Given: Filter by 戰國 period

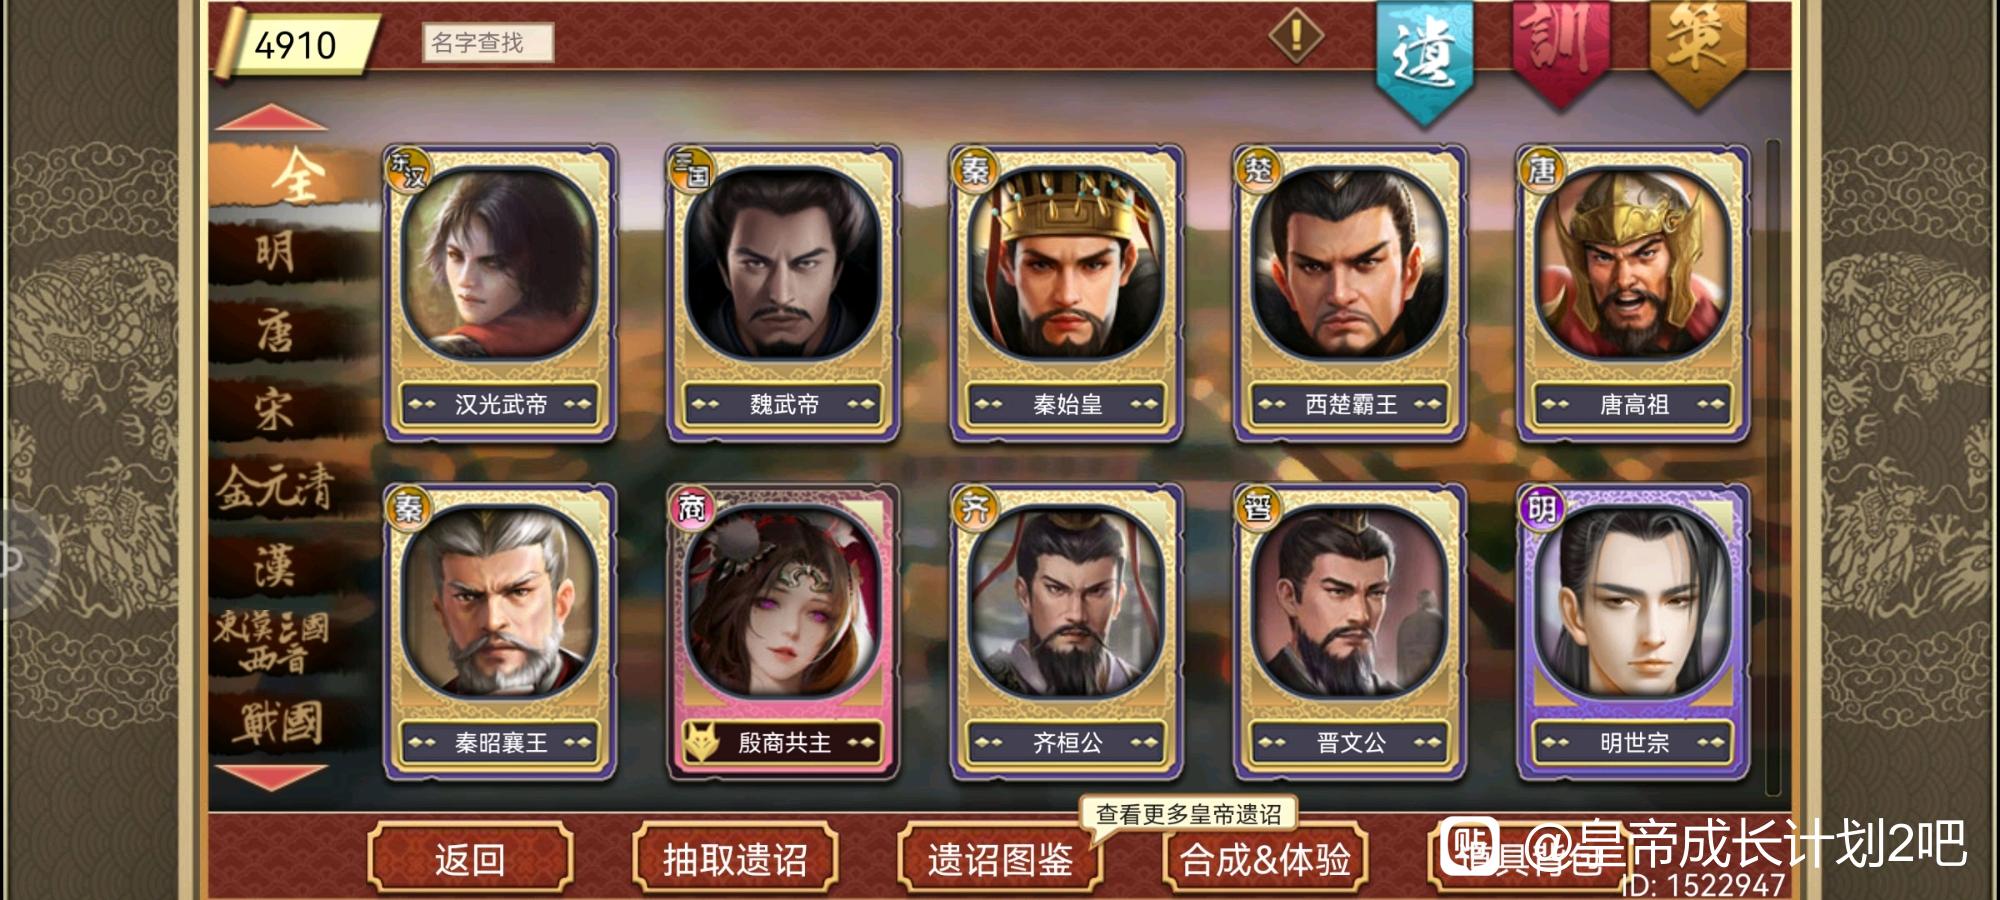Looking at the screenshot, I should click(277, 722).
